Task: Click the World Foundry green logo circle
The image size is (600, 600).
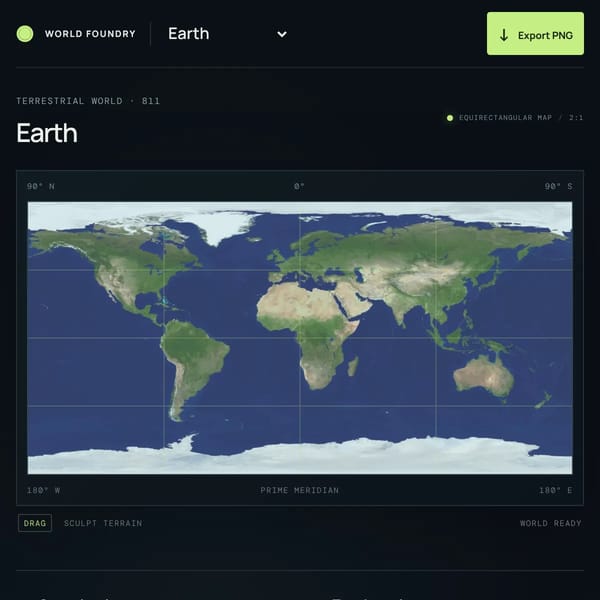Action: (x=25, y=34)
